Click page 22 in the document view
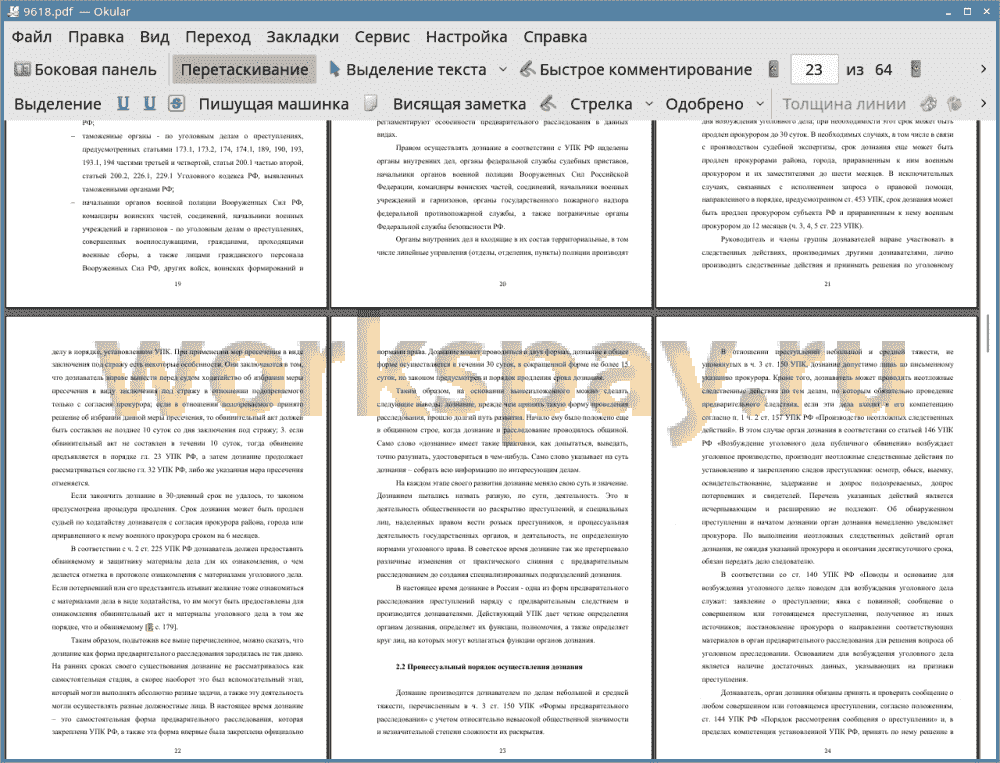The width and height of the screenshot is (1000, 763). [166, 538]
